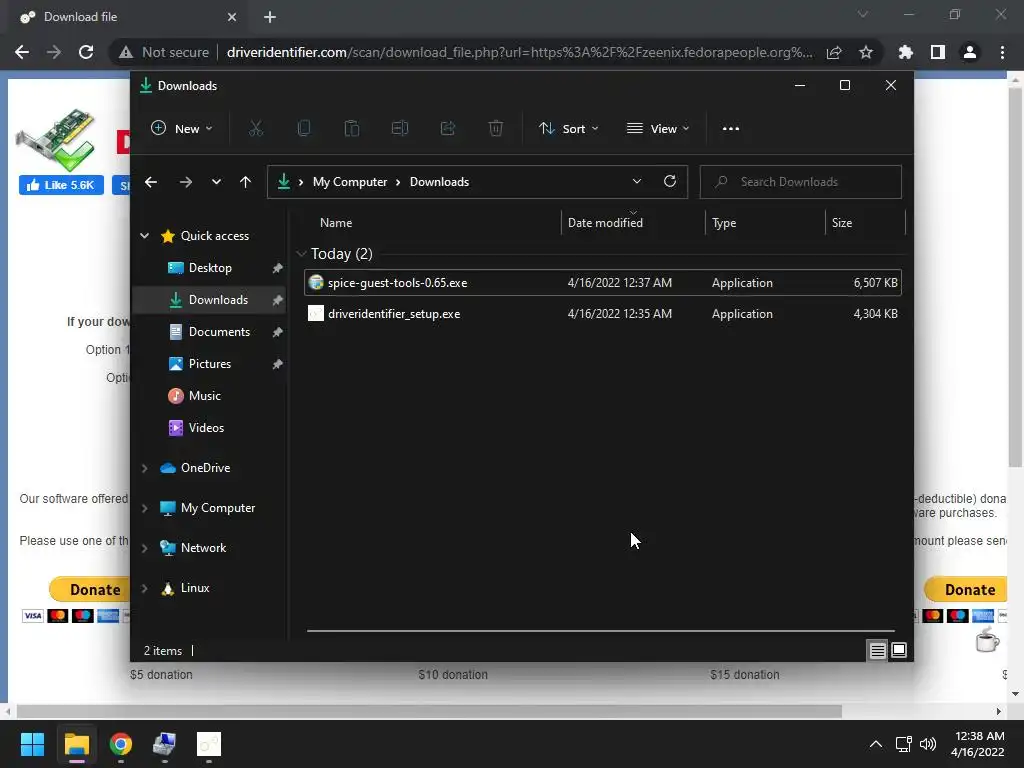This screenshot has height=768, width=1024.
Task: Collapse the Quick access tree
Action: (x=144, y=236)
